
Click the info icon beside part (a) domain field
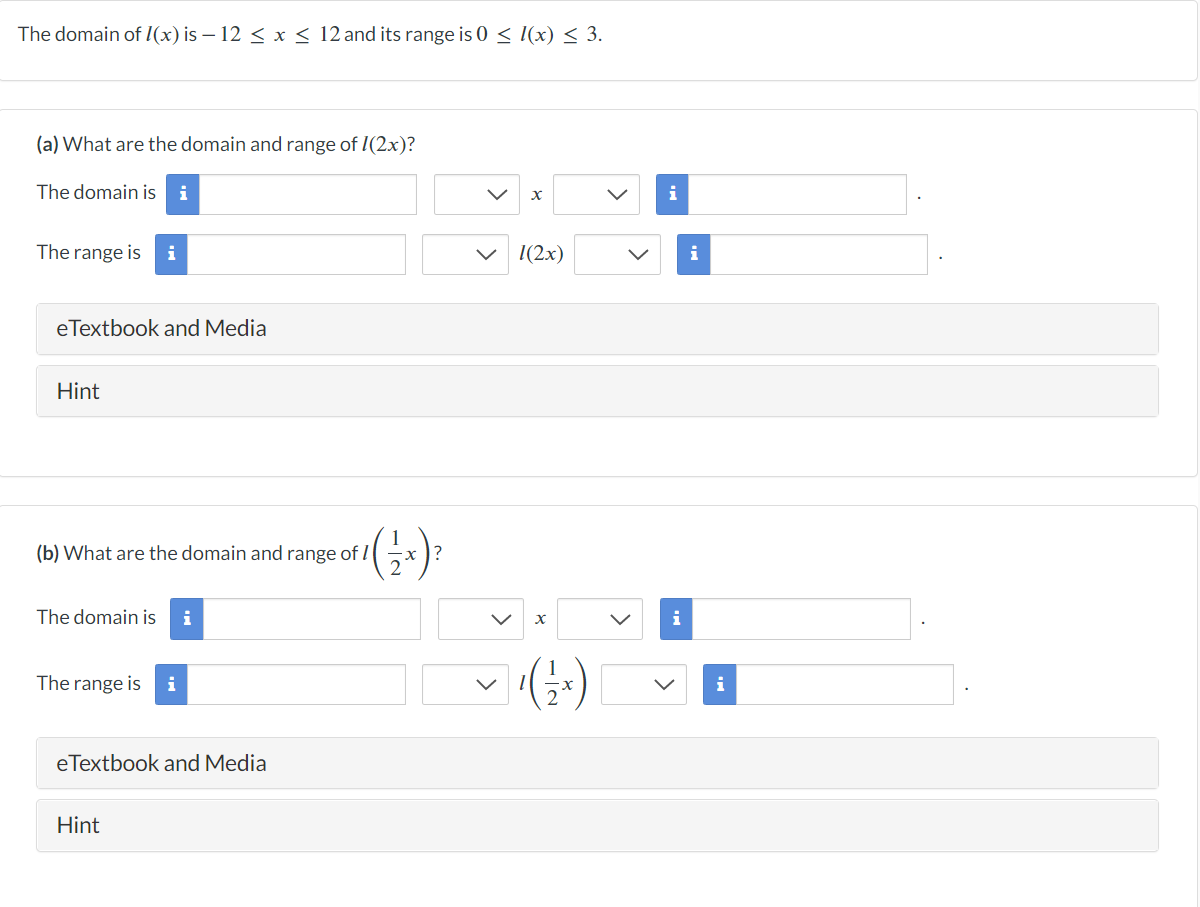click(183, 194)
